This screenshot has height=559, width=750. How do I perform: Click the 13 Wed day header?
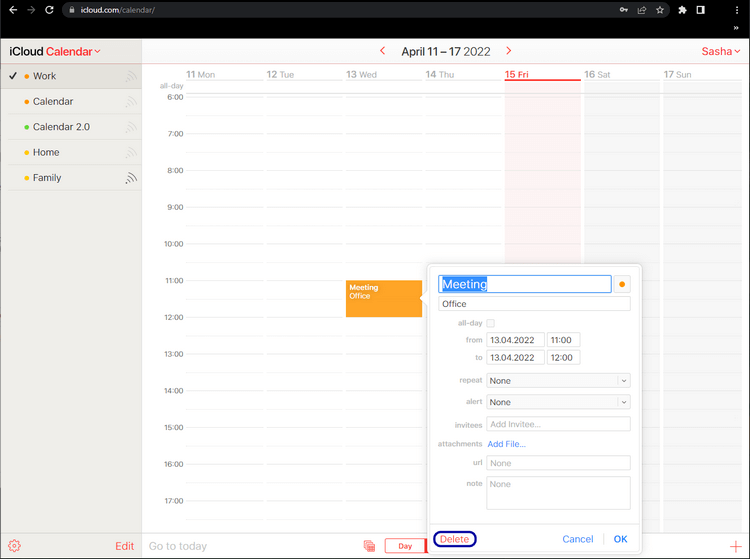click(x=361, y=75)
